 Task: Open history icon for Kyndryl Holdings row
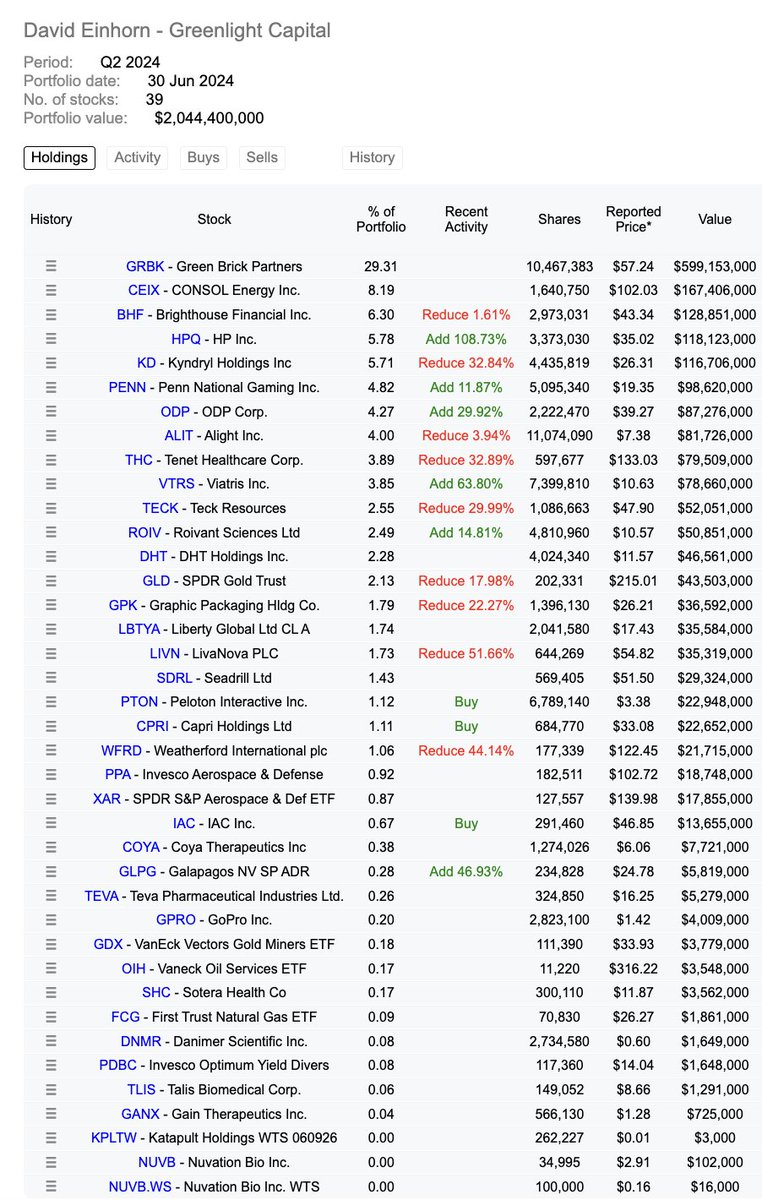[51, 363]
